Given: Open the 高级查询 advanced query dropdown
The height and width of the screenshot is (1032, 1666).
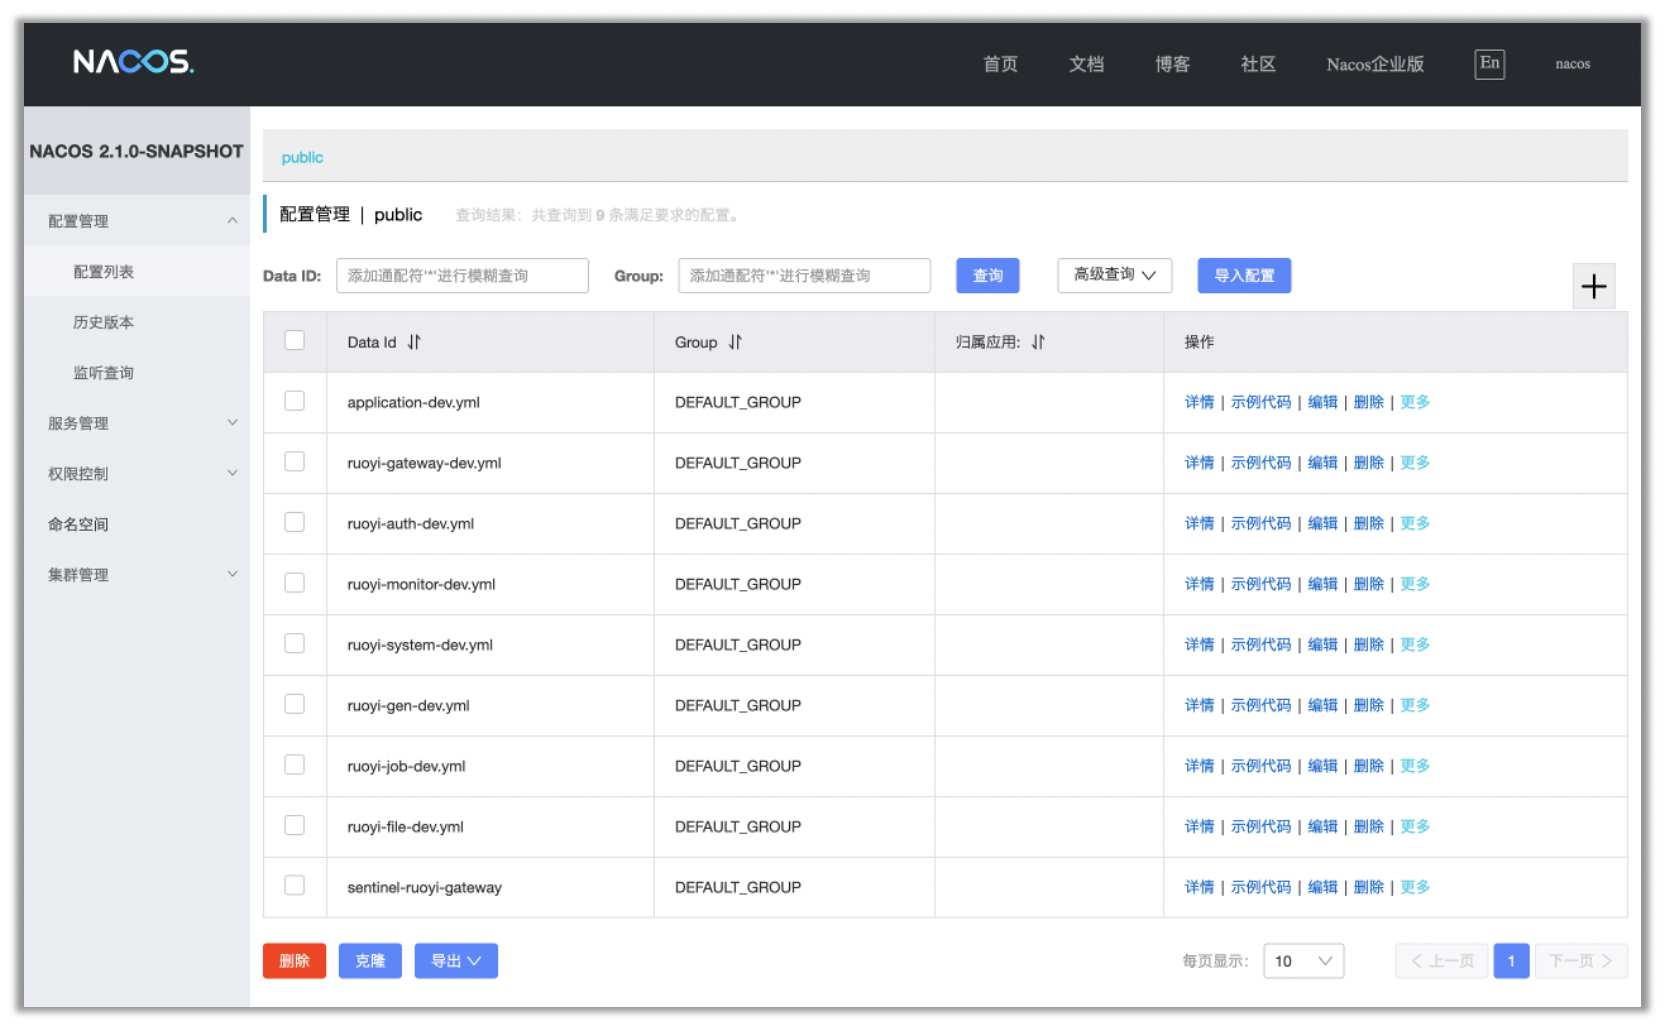Looking at the screenshot, I should [1114, 275].
